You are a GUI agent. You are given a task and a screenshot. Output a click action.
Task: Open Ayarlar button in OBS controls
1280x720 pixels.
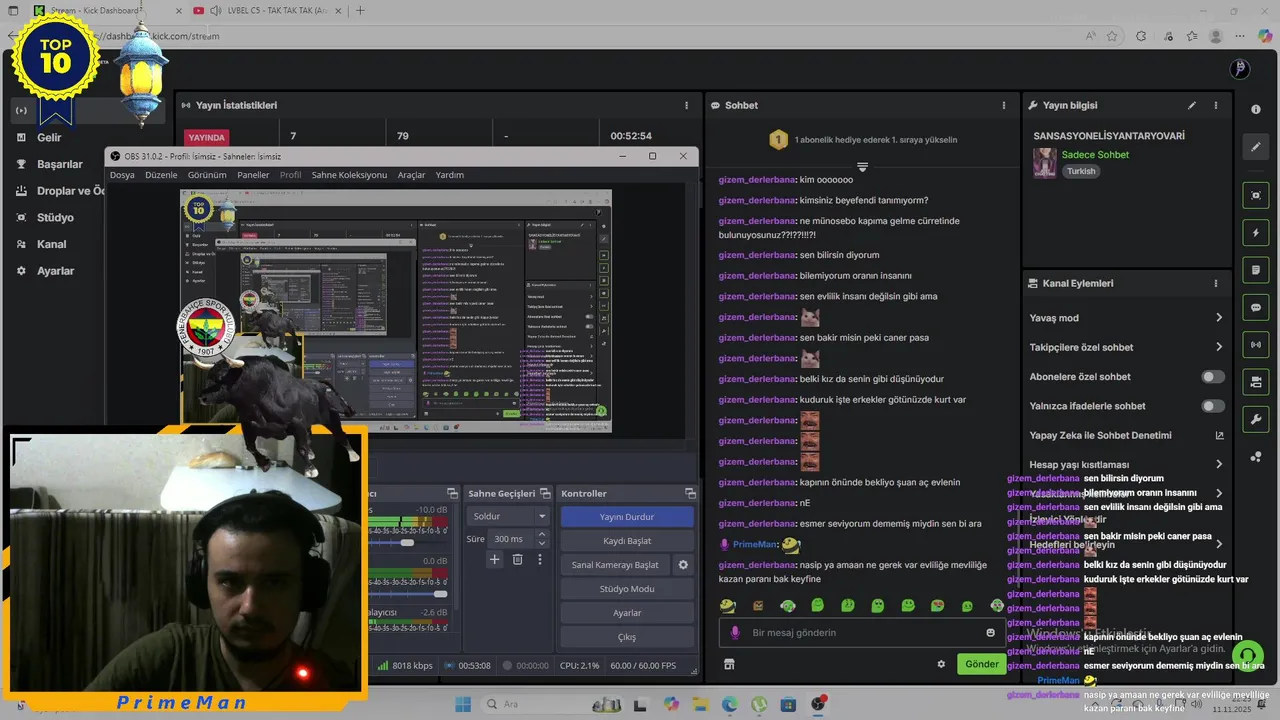[x=626, y=613]
